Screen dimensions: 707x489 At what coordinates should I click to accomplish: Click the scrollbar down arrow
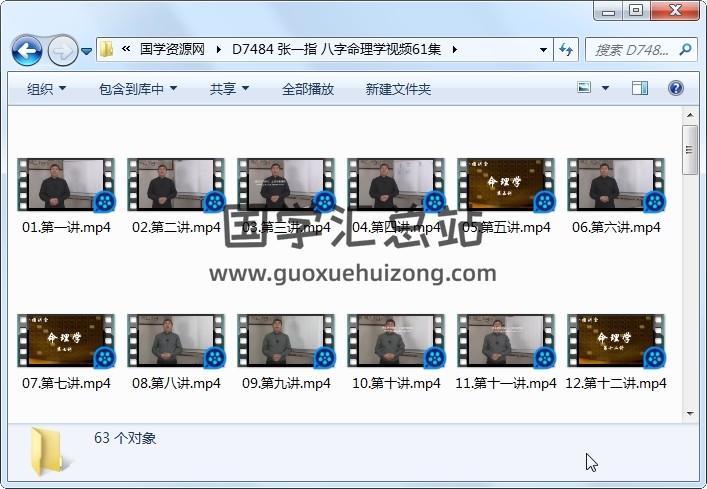(690, 413)
